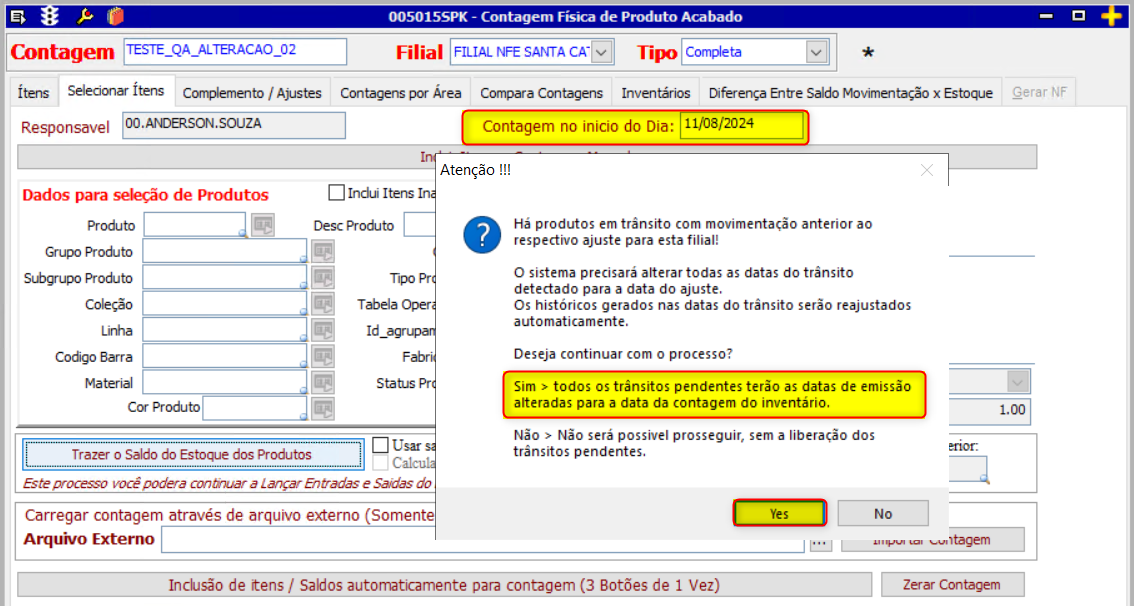Open the wrench tools icon

(x=85, y=16)
